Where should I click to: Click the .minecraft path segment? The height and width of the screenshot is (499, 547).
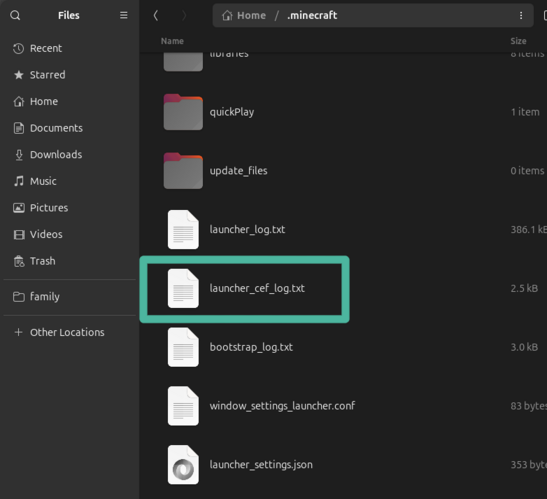312,15
